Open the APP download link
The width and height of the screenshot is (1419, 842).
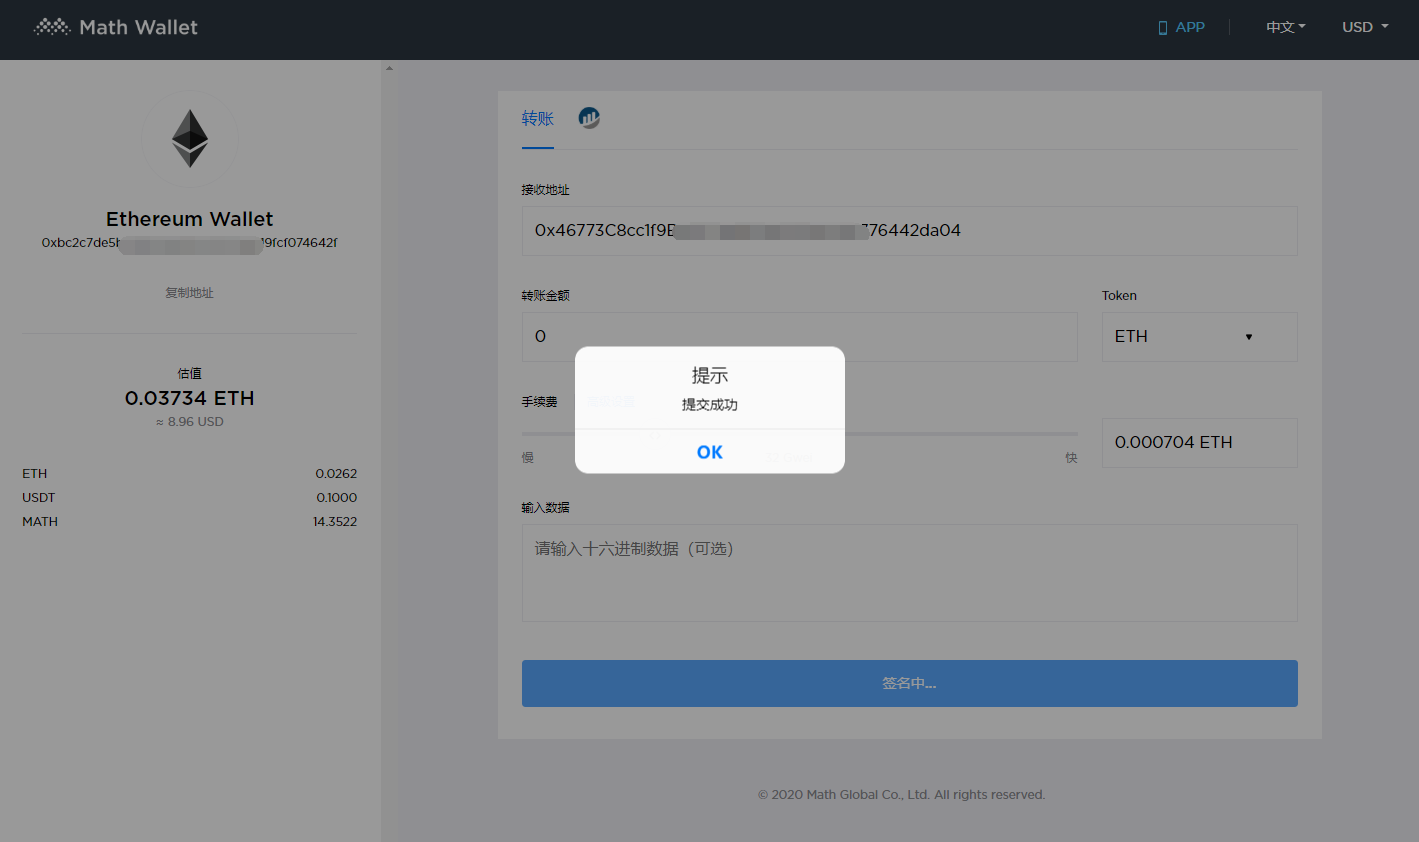(1181, 27)
